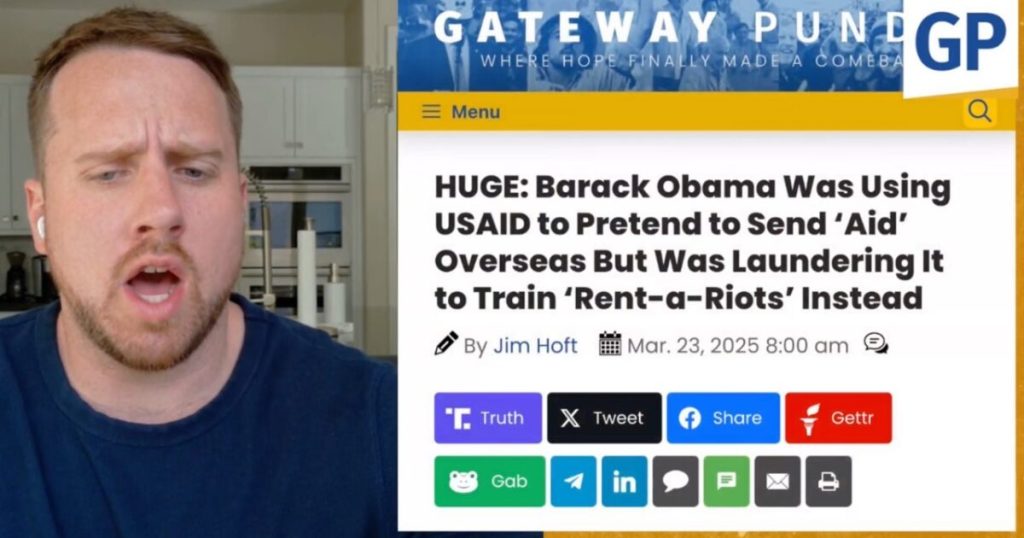Share article via Telegram icon
Screen dimensions: 1024x538
click(573, 481)
